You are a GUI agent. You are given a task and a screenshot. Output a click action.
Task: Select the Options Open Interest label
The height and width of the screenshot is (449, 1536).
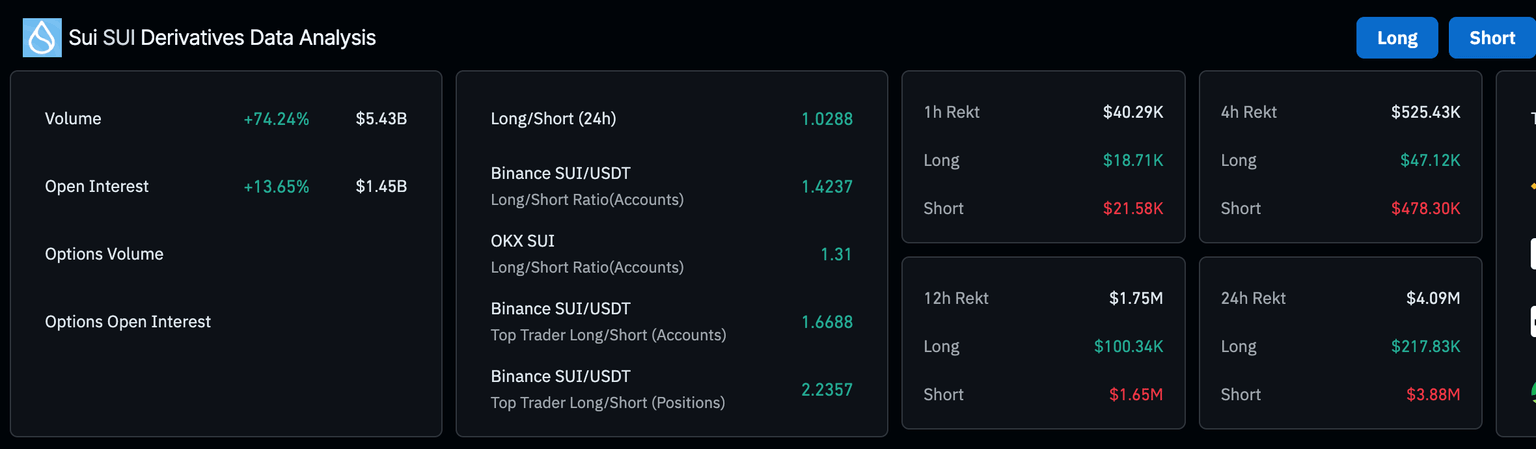(128, 322)
